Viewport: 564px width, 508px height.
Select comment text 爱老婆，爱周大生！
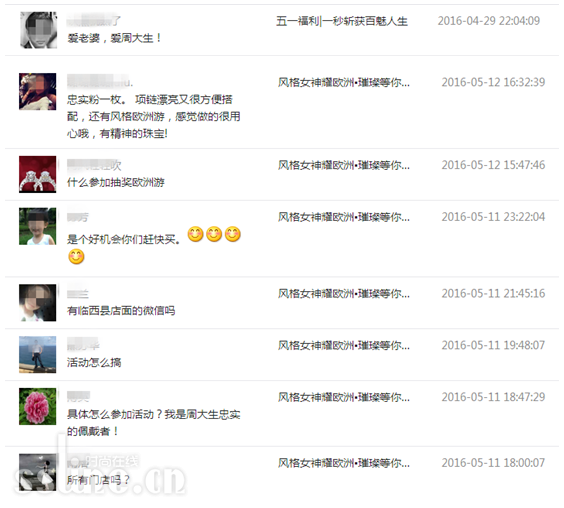114,38
